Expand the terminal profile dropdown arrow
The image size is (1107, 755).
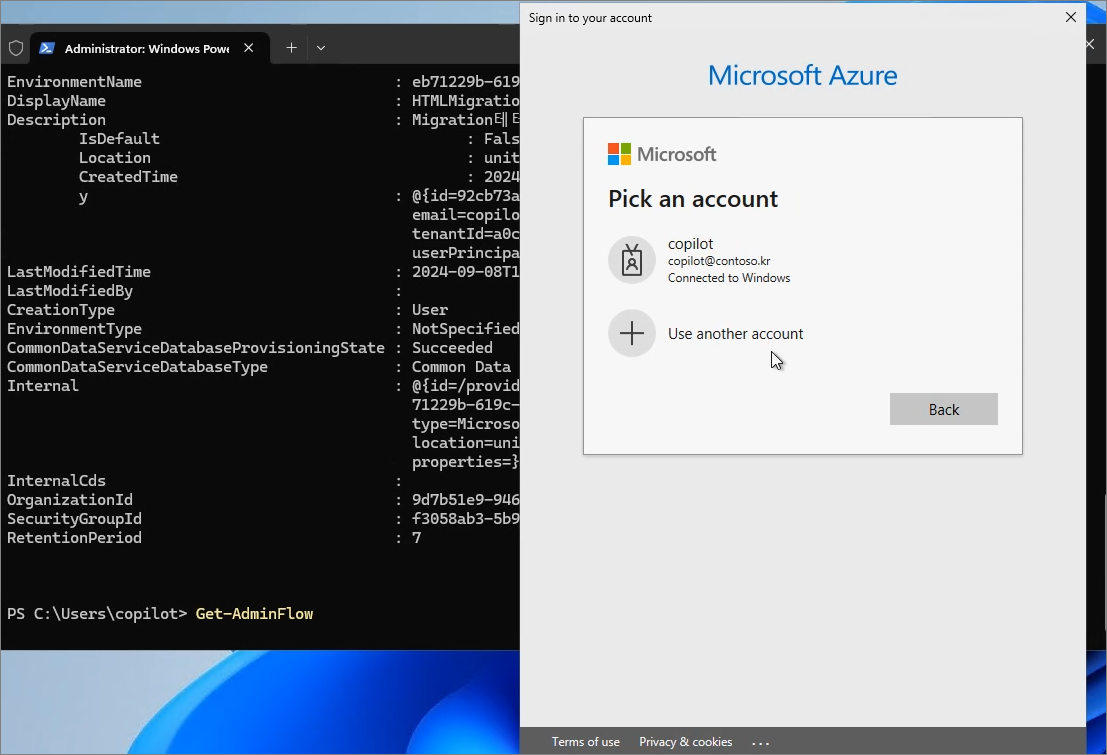click(321, 48)
